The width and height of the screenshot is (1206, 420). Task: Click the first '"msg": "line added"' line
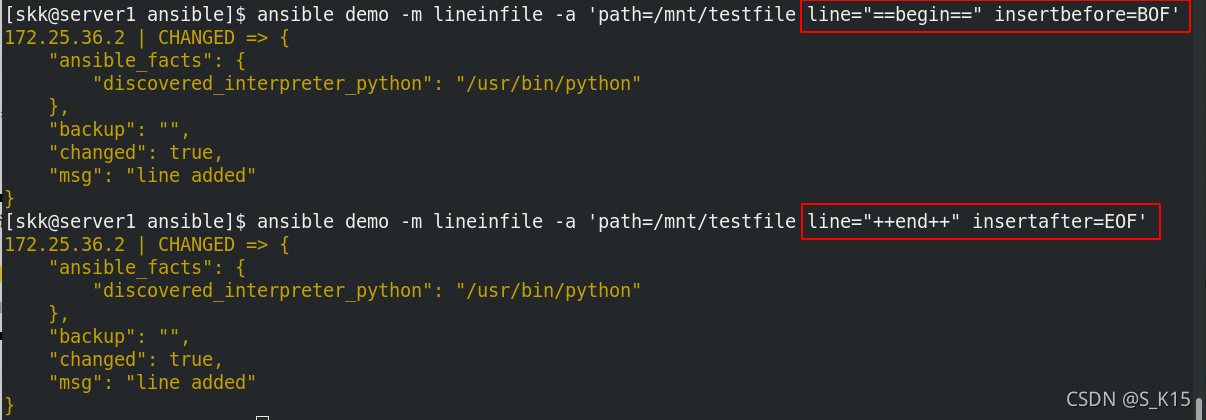[153, 176]
